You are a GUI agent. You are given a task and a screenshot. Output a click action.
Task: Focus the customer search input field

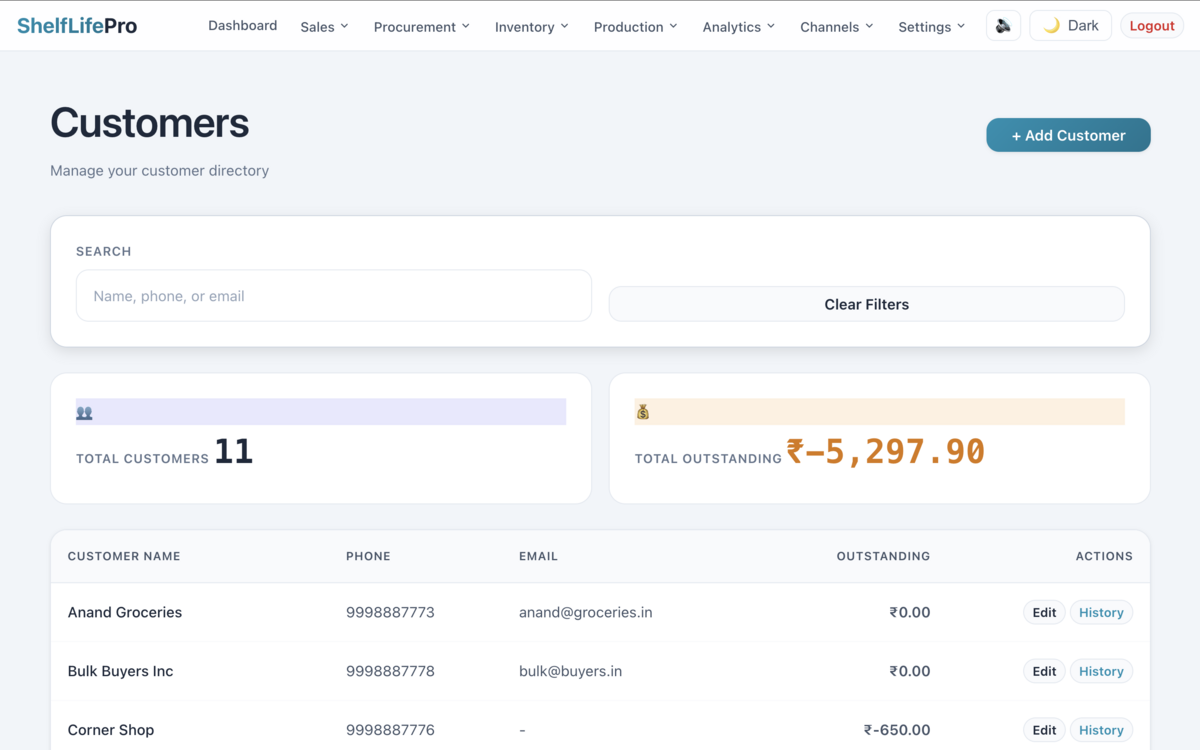333,296
